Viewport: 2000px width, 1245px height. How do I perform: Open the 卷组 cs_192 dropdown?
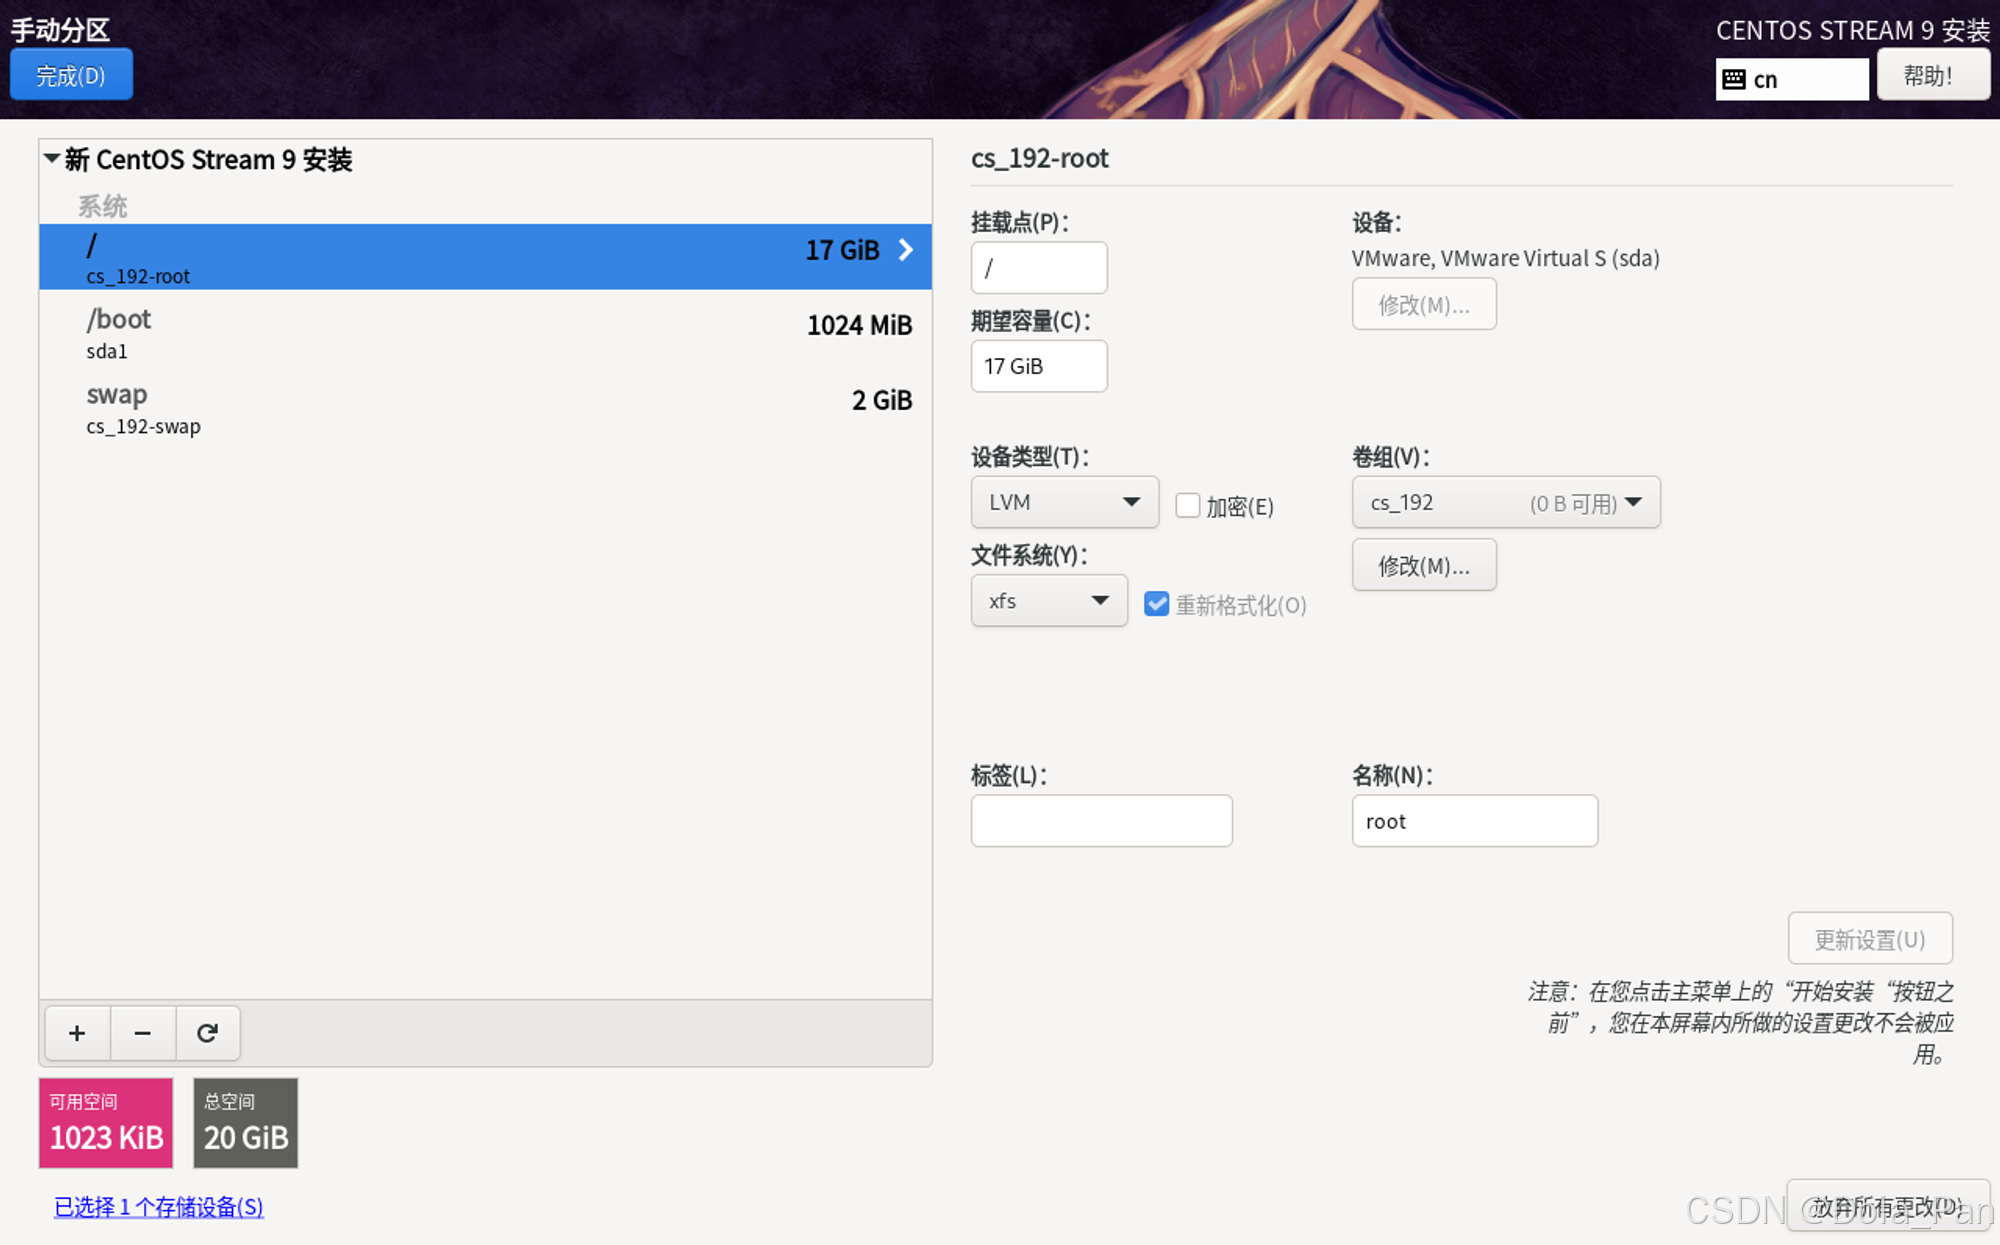[1506, 502]
